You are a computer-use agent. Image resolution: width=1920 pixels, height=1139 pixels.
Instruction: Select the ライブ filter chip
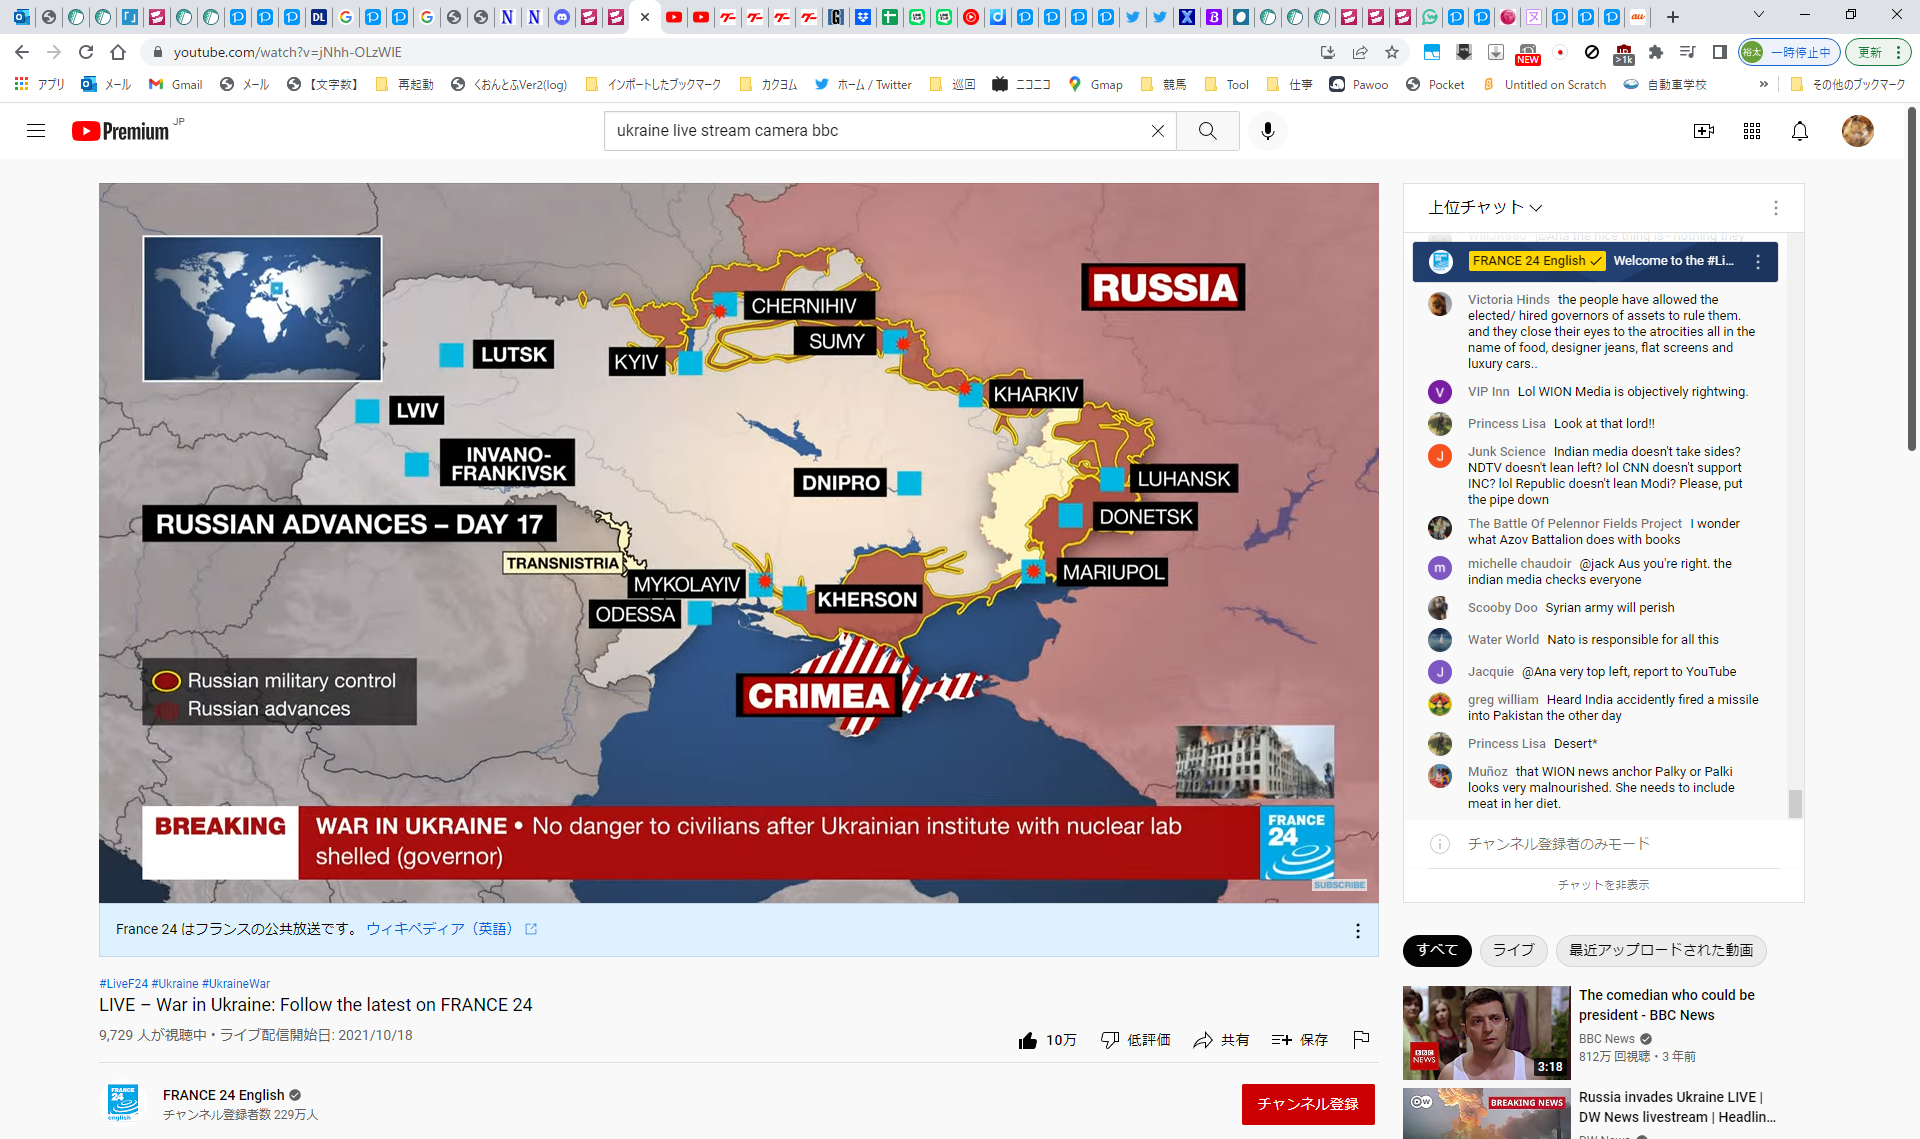(1512, 950)
